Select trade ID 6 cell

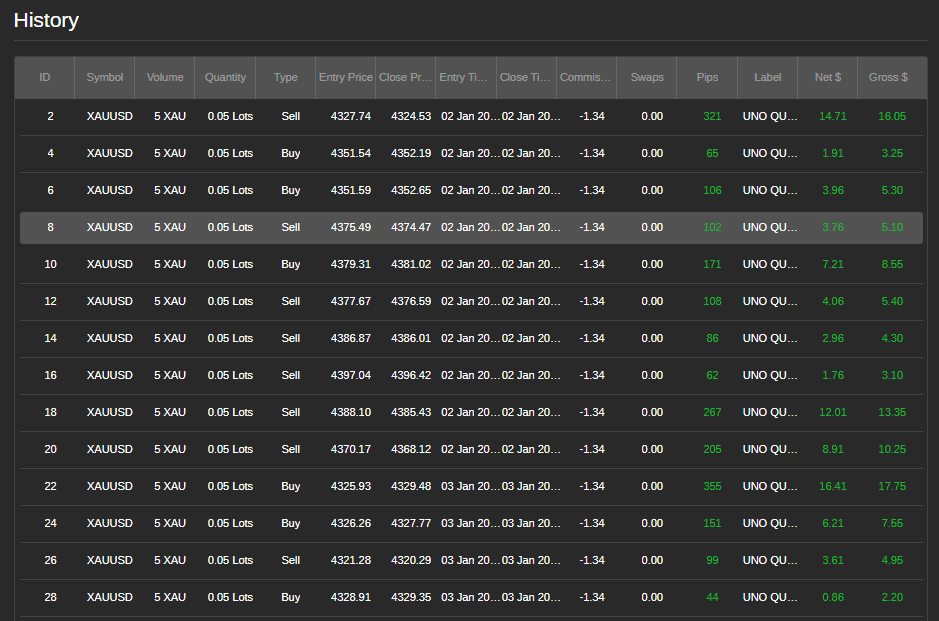(50, 190)
